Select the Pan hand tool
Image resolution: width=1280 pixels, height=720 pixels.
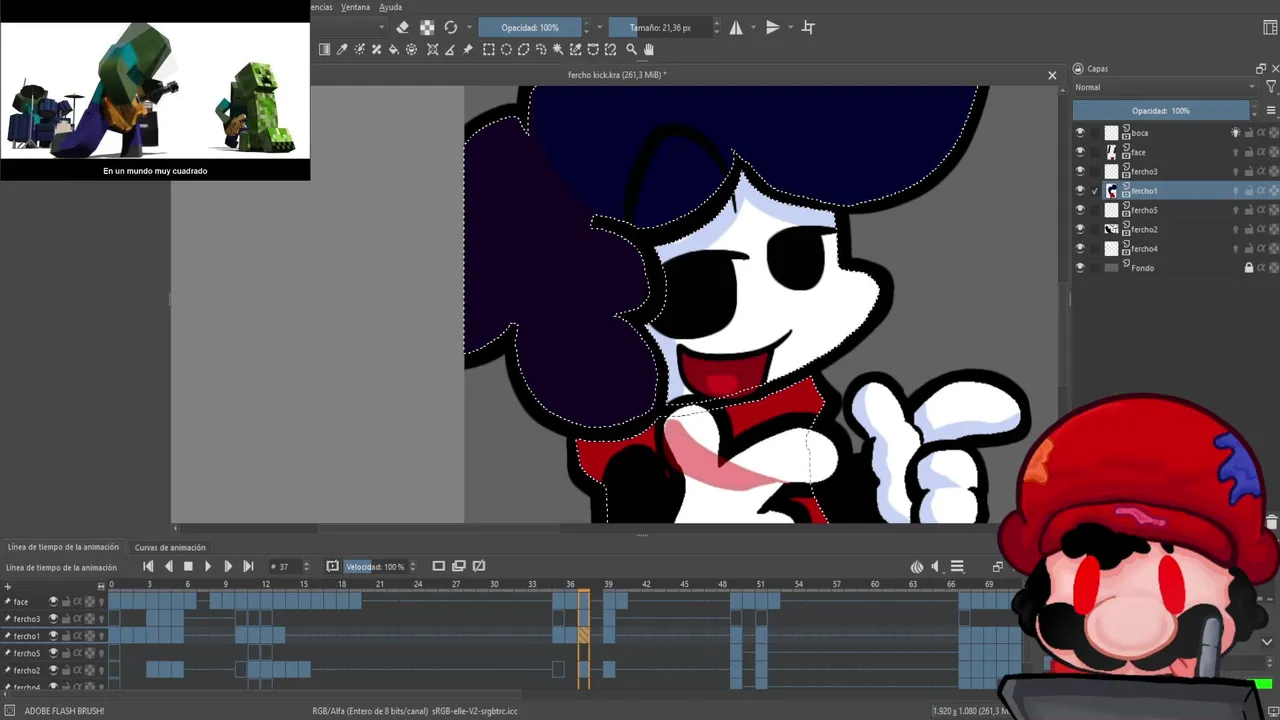click(x=649, y=49)
